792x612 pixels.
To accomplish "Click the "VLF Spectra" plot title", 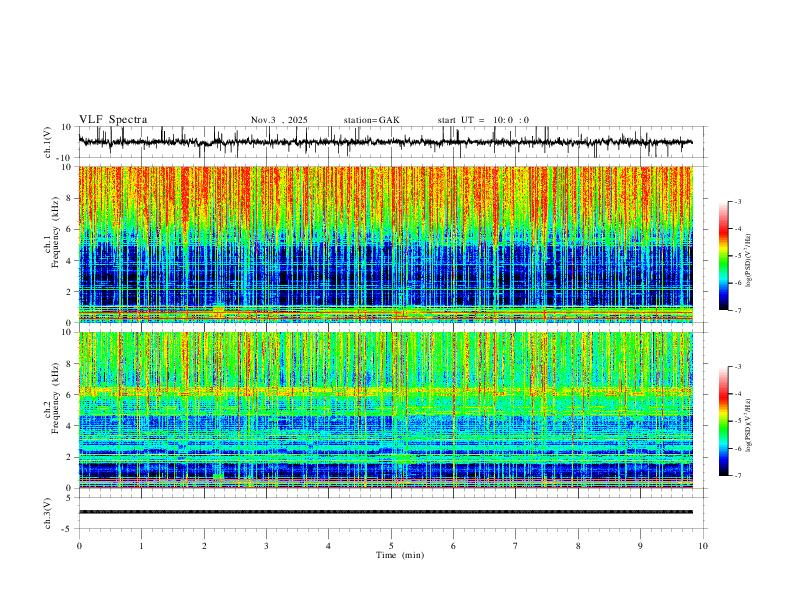I will click(x=113, y=120).
